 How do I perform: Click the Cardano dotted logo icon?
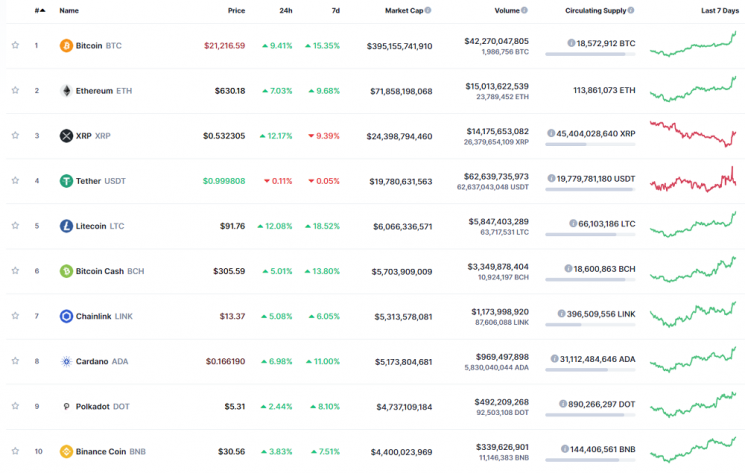tap(66, 361)
